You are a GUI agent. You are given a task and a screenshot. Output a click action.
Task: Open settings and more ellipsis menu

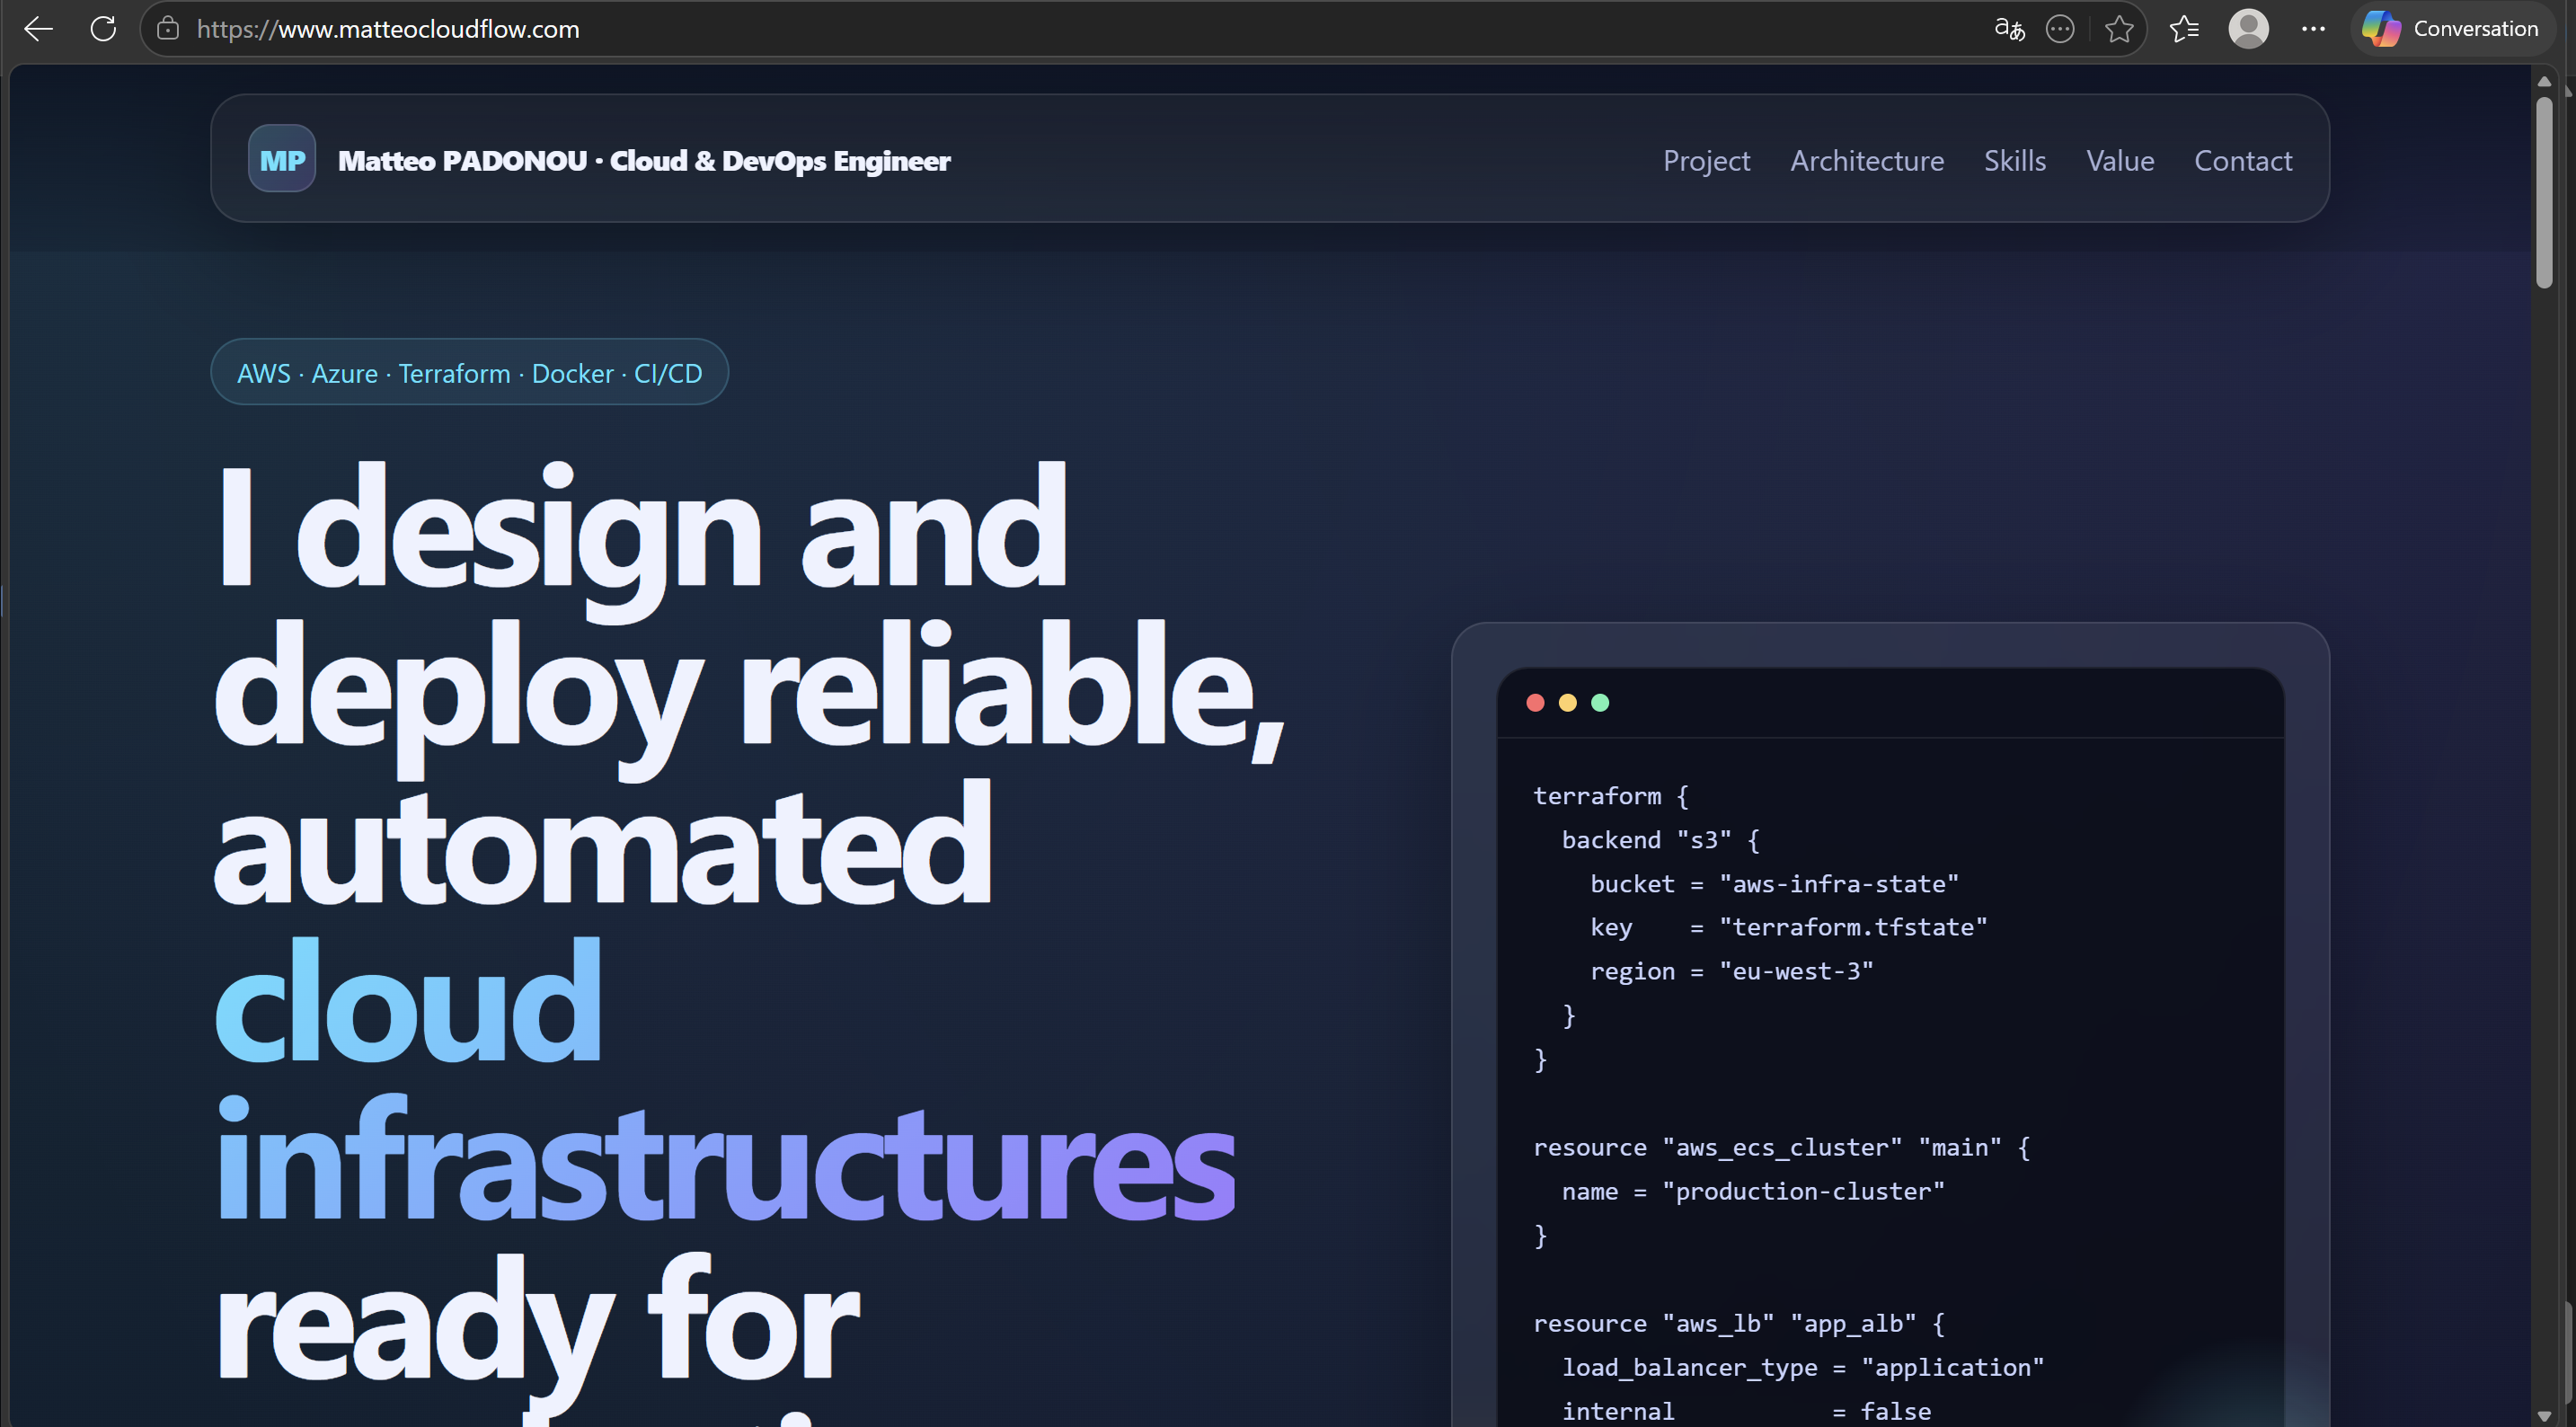point(2313,29)
